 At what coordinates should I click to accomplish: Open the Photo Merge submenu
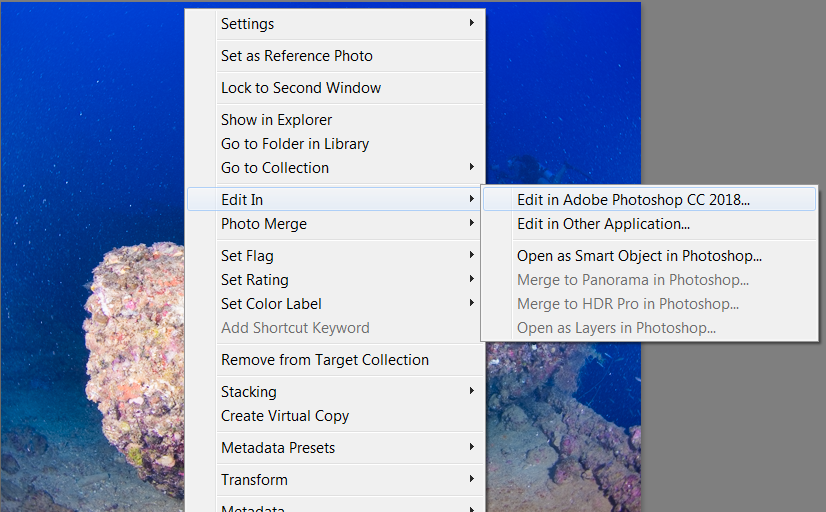(335, 224)
